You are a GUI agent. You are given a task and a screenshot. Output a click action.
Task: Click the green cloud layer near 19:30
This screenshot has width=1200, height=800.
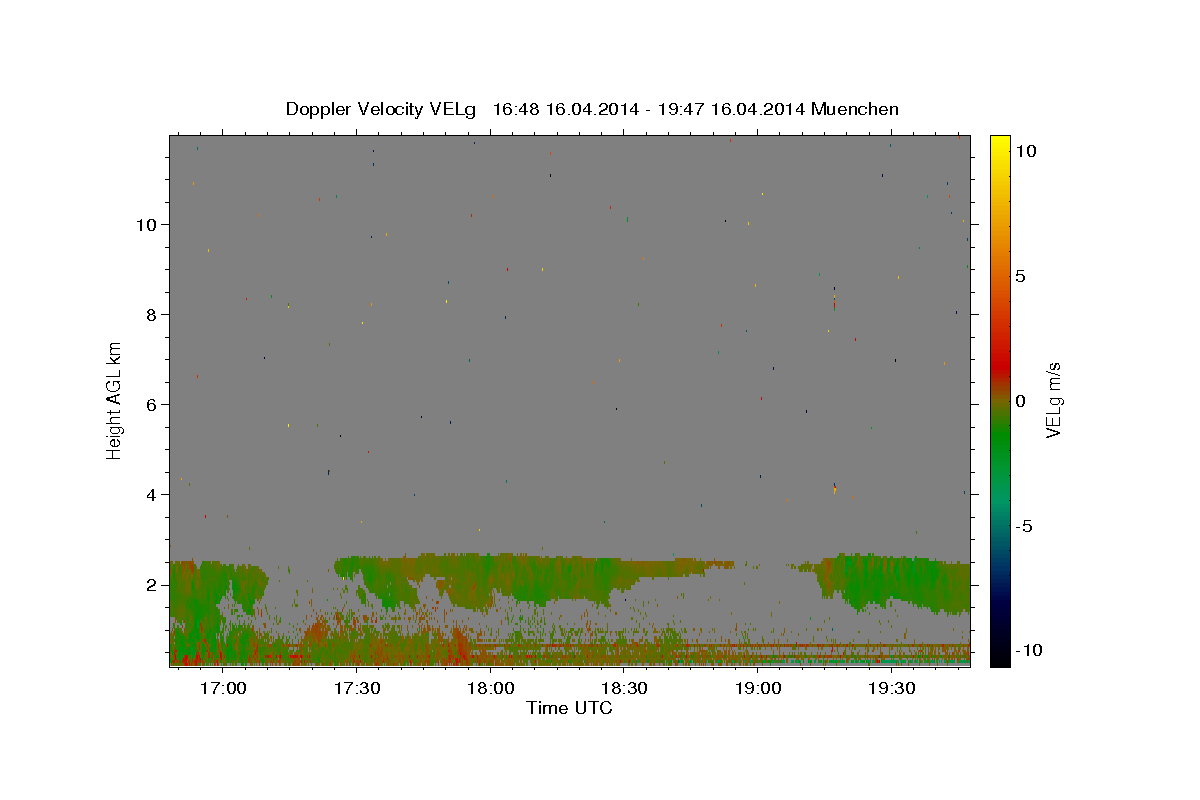[893, 582]
